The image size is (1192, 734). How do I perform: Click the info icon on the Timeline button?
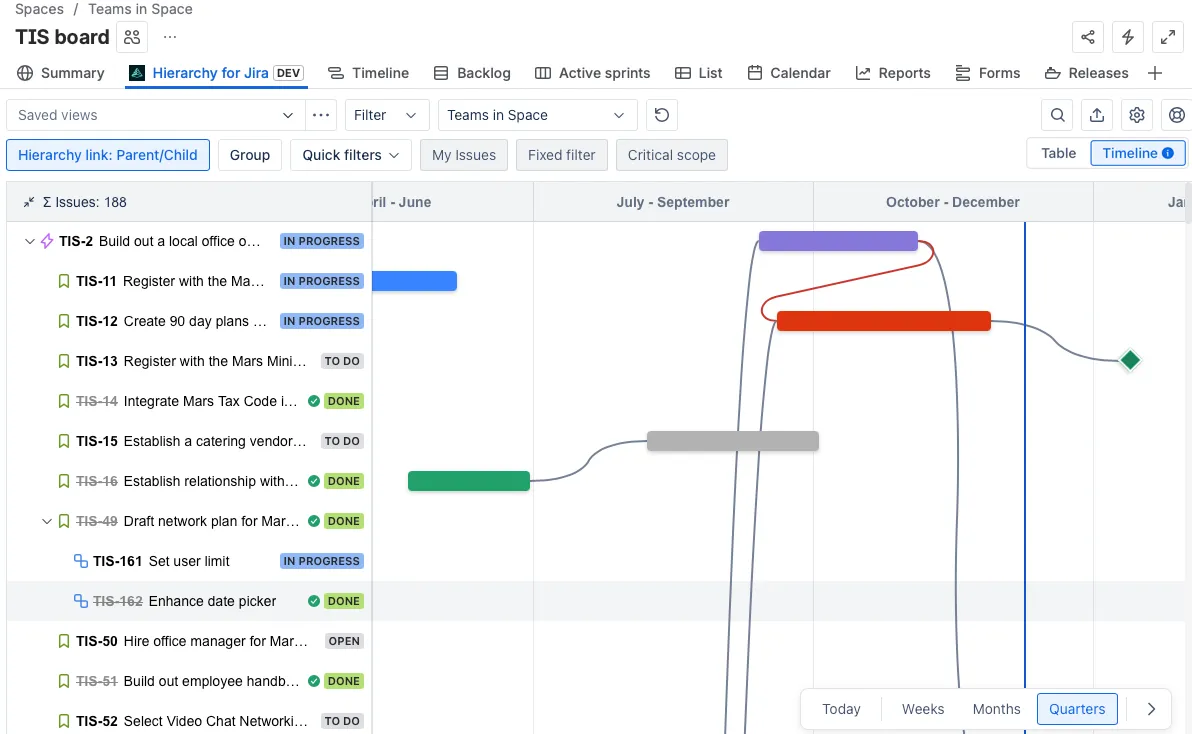click(1168, 153)
